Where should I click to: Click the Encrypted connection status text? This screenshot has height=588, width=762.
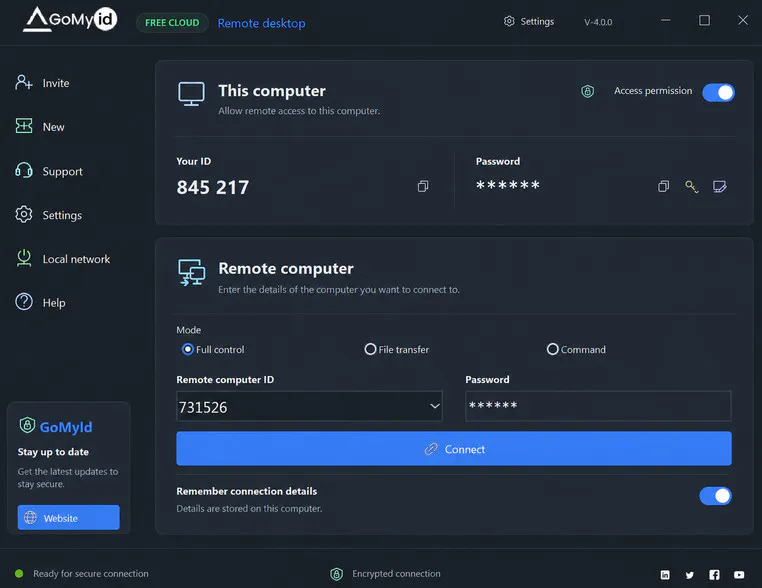(x=397, y=574)
